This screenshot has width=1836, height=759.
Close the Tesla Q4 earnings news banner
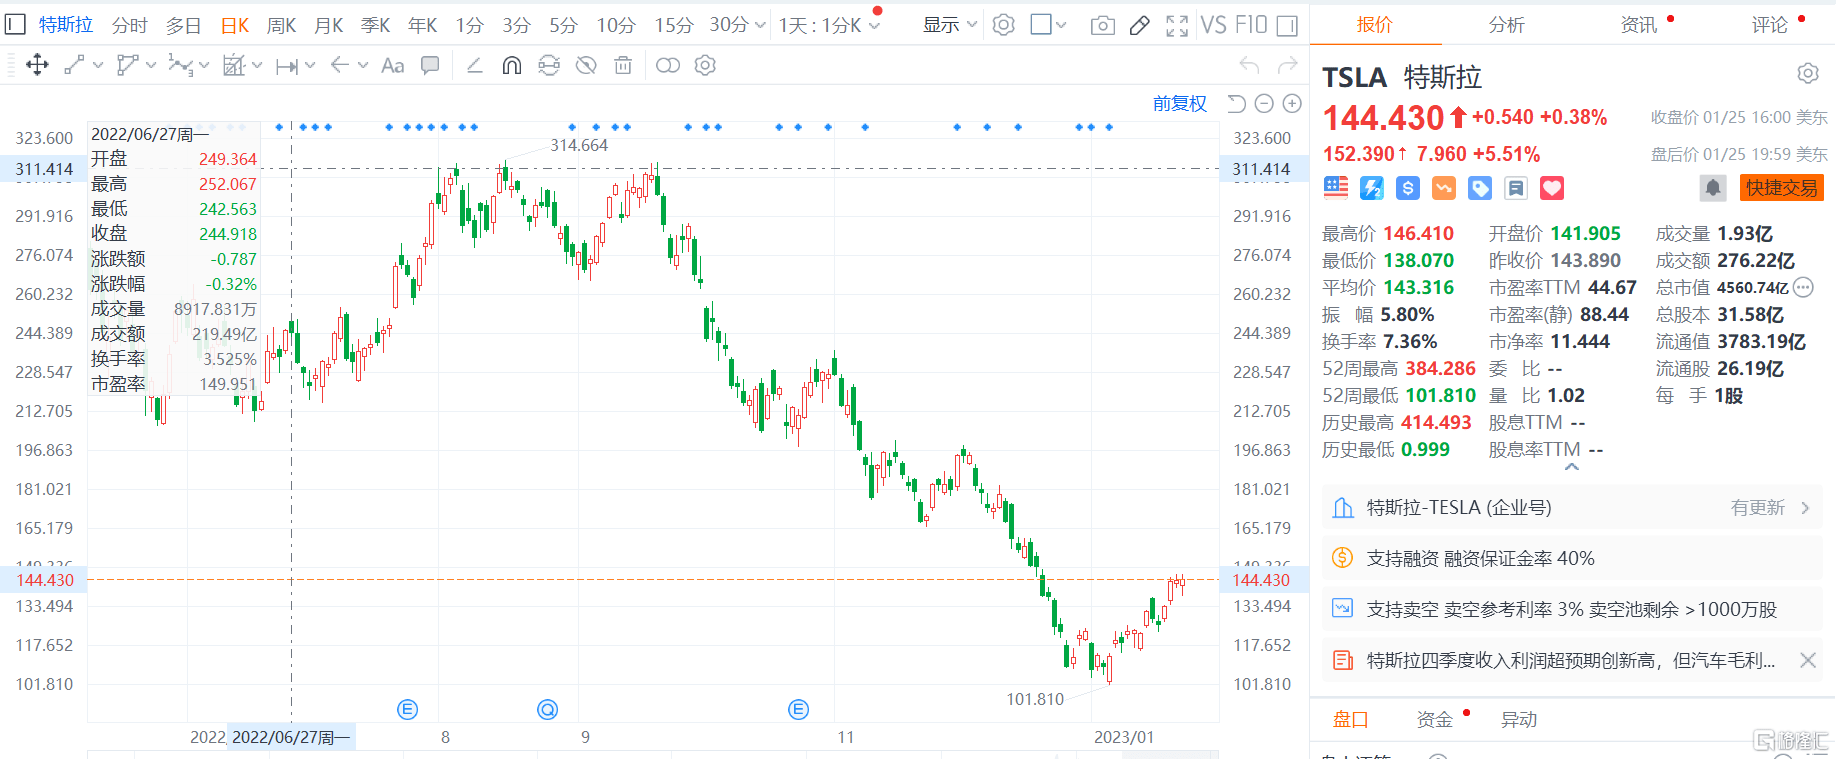[x=1807, y=660]
